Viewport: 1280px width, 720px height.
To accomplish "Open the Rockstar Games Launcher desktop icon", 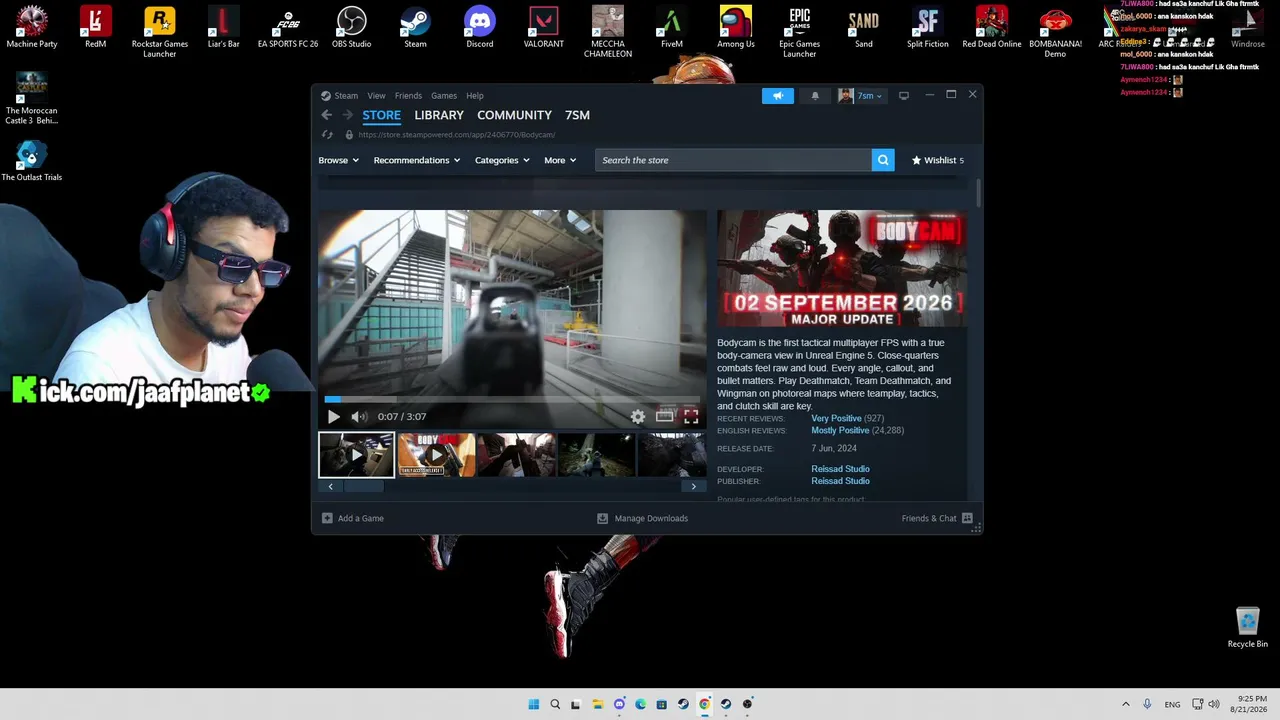I will (160, 32).
